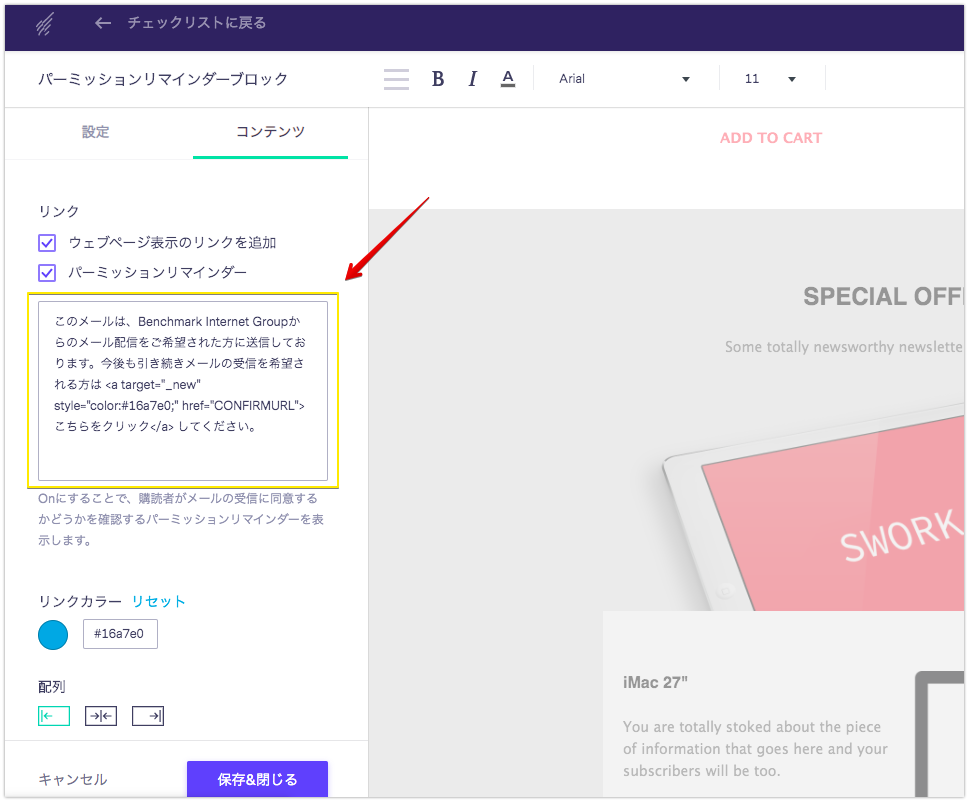
Task: Click the line alignment icon beside Bold
Action: 396,78
